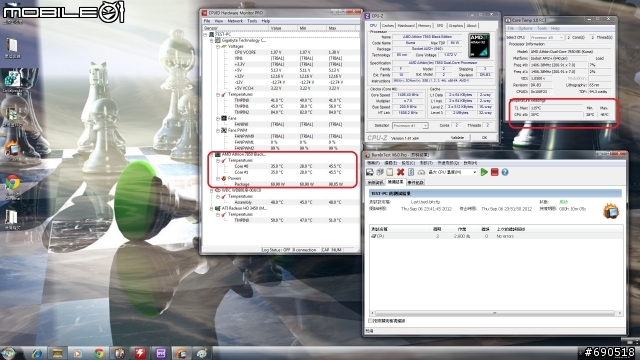Click the Tj. Max field in Core Temp
640x360 pixels.
[556, 108]
